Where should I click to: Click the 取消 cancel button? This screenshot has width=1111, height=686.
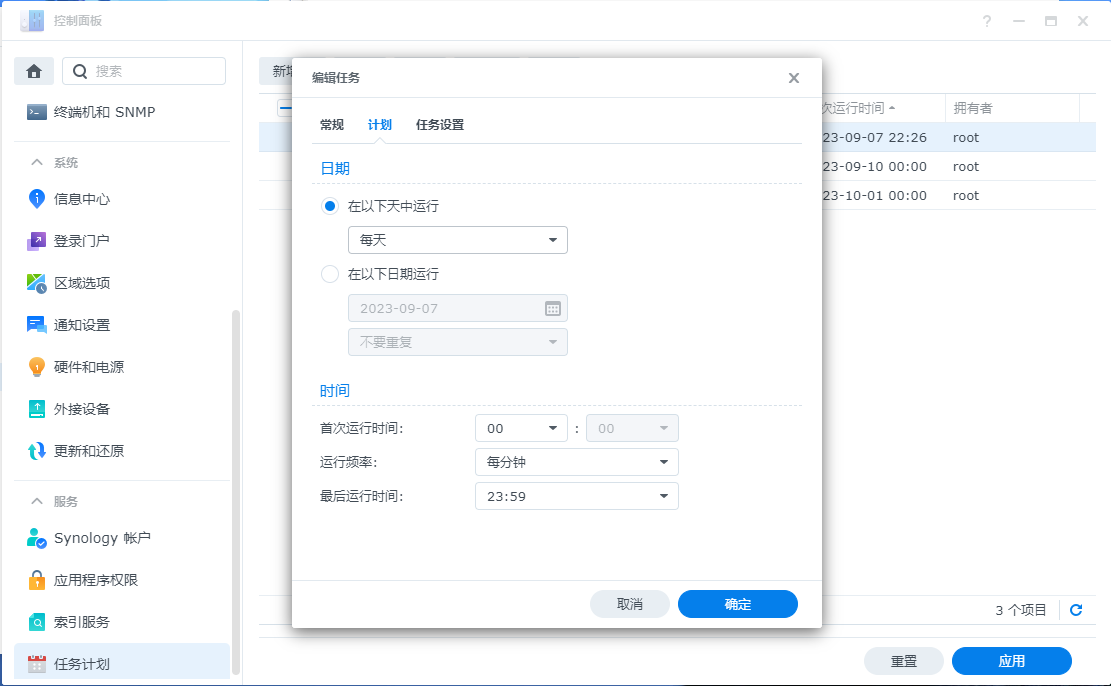click(629, 604)
